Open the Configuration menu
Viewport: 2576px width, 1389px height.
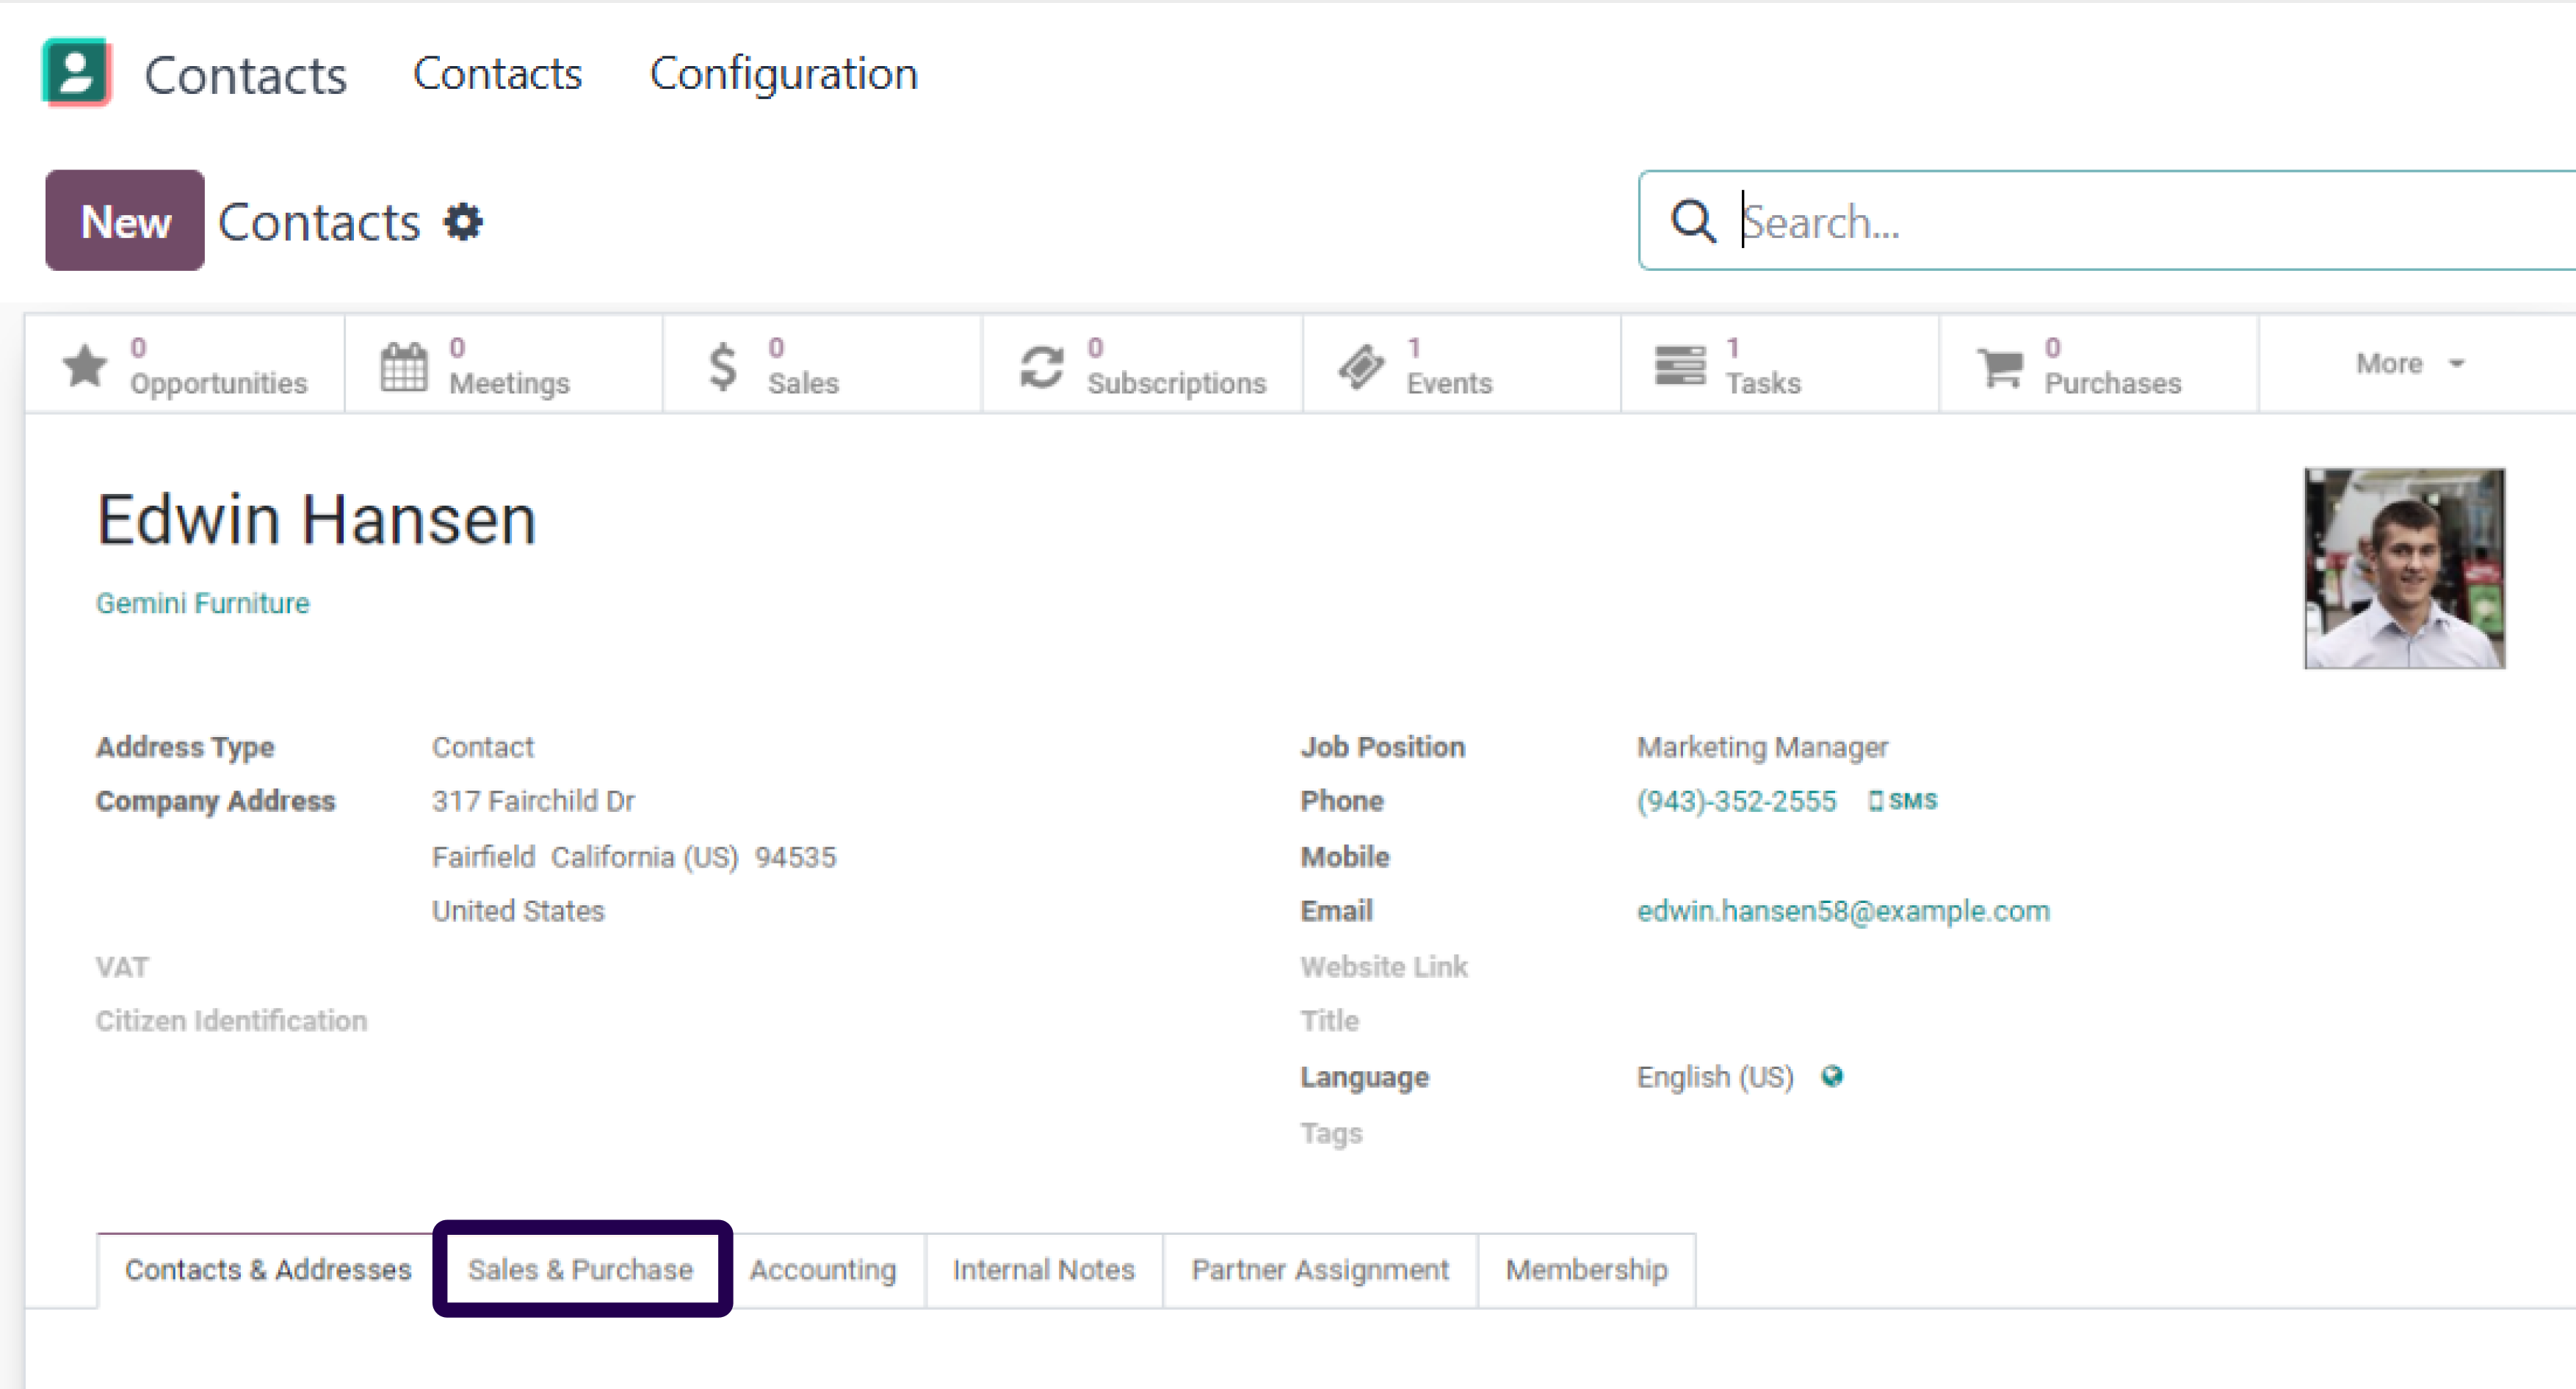pyautogui.click(x=784, y=74)
